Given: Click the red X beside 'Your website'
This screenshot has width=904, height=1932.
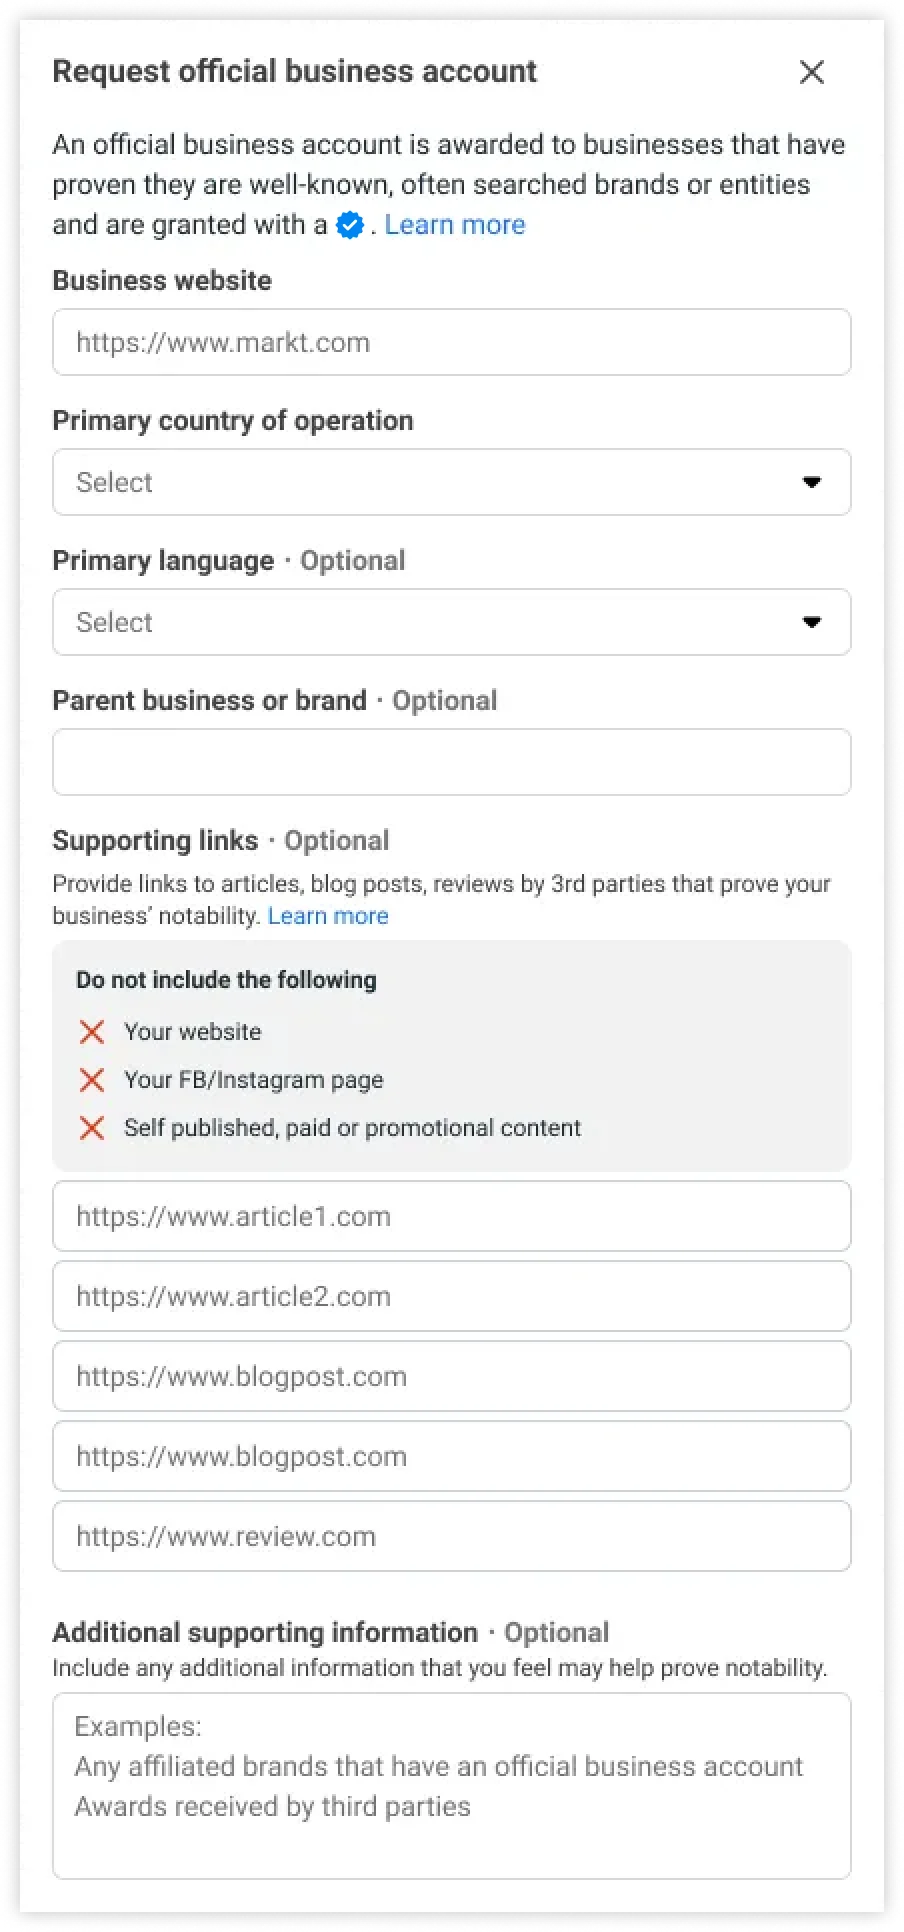Looking at the screenshot, I should click(91, 1031).
